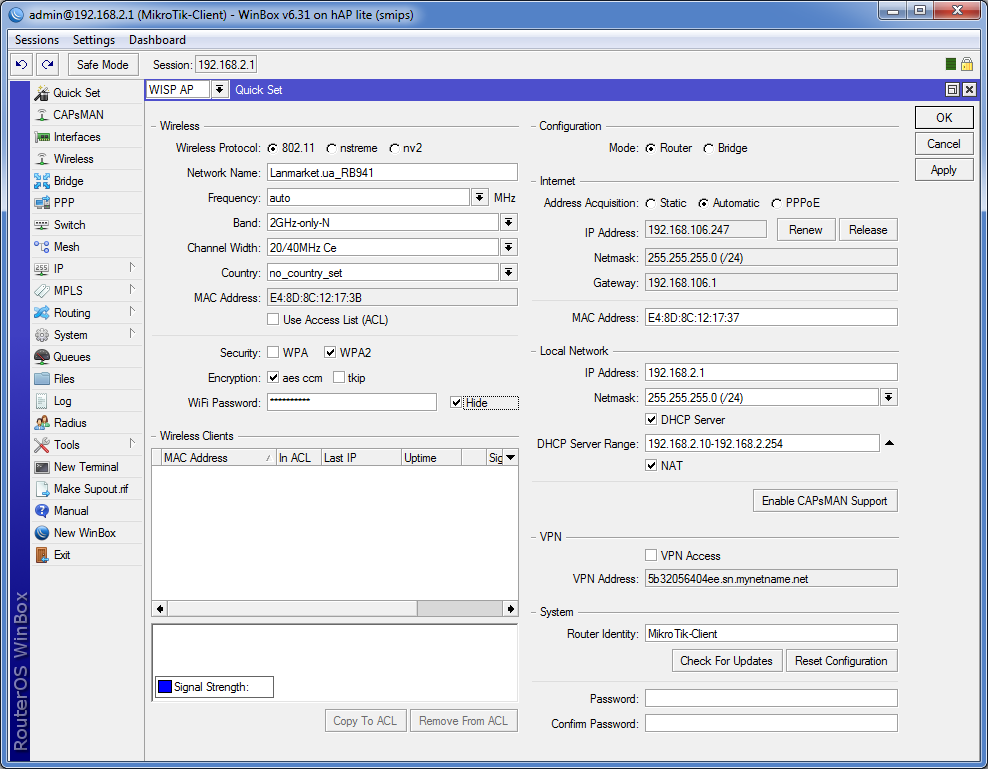
Task: Toggle tkip encryption checkbox
Action: [339, 378]
